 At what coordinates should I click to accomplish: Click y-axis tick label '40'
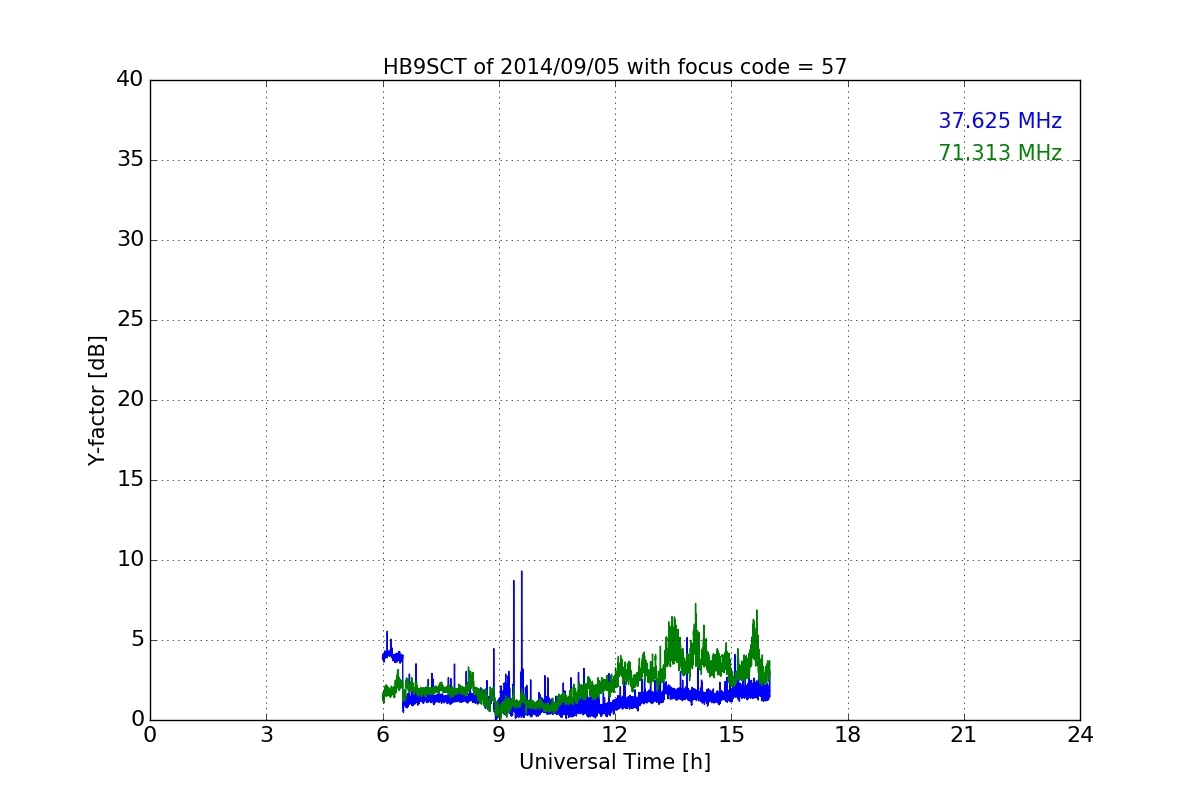130,80
